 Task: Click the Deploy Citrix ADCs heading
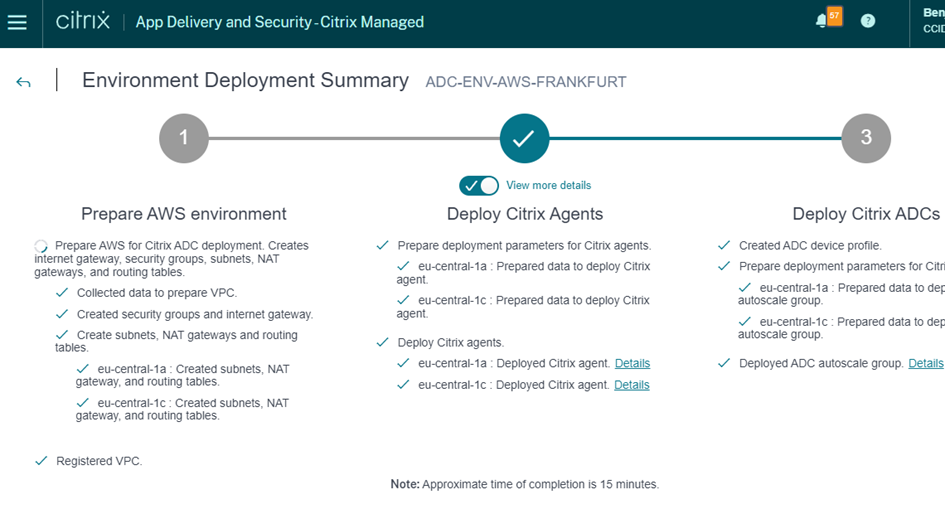(866, 214)
